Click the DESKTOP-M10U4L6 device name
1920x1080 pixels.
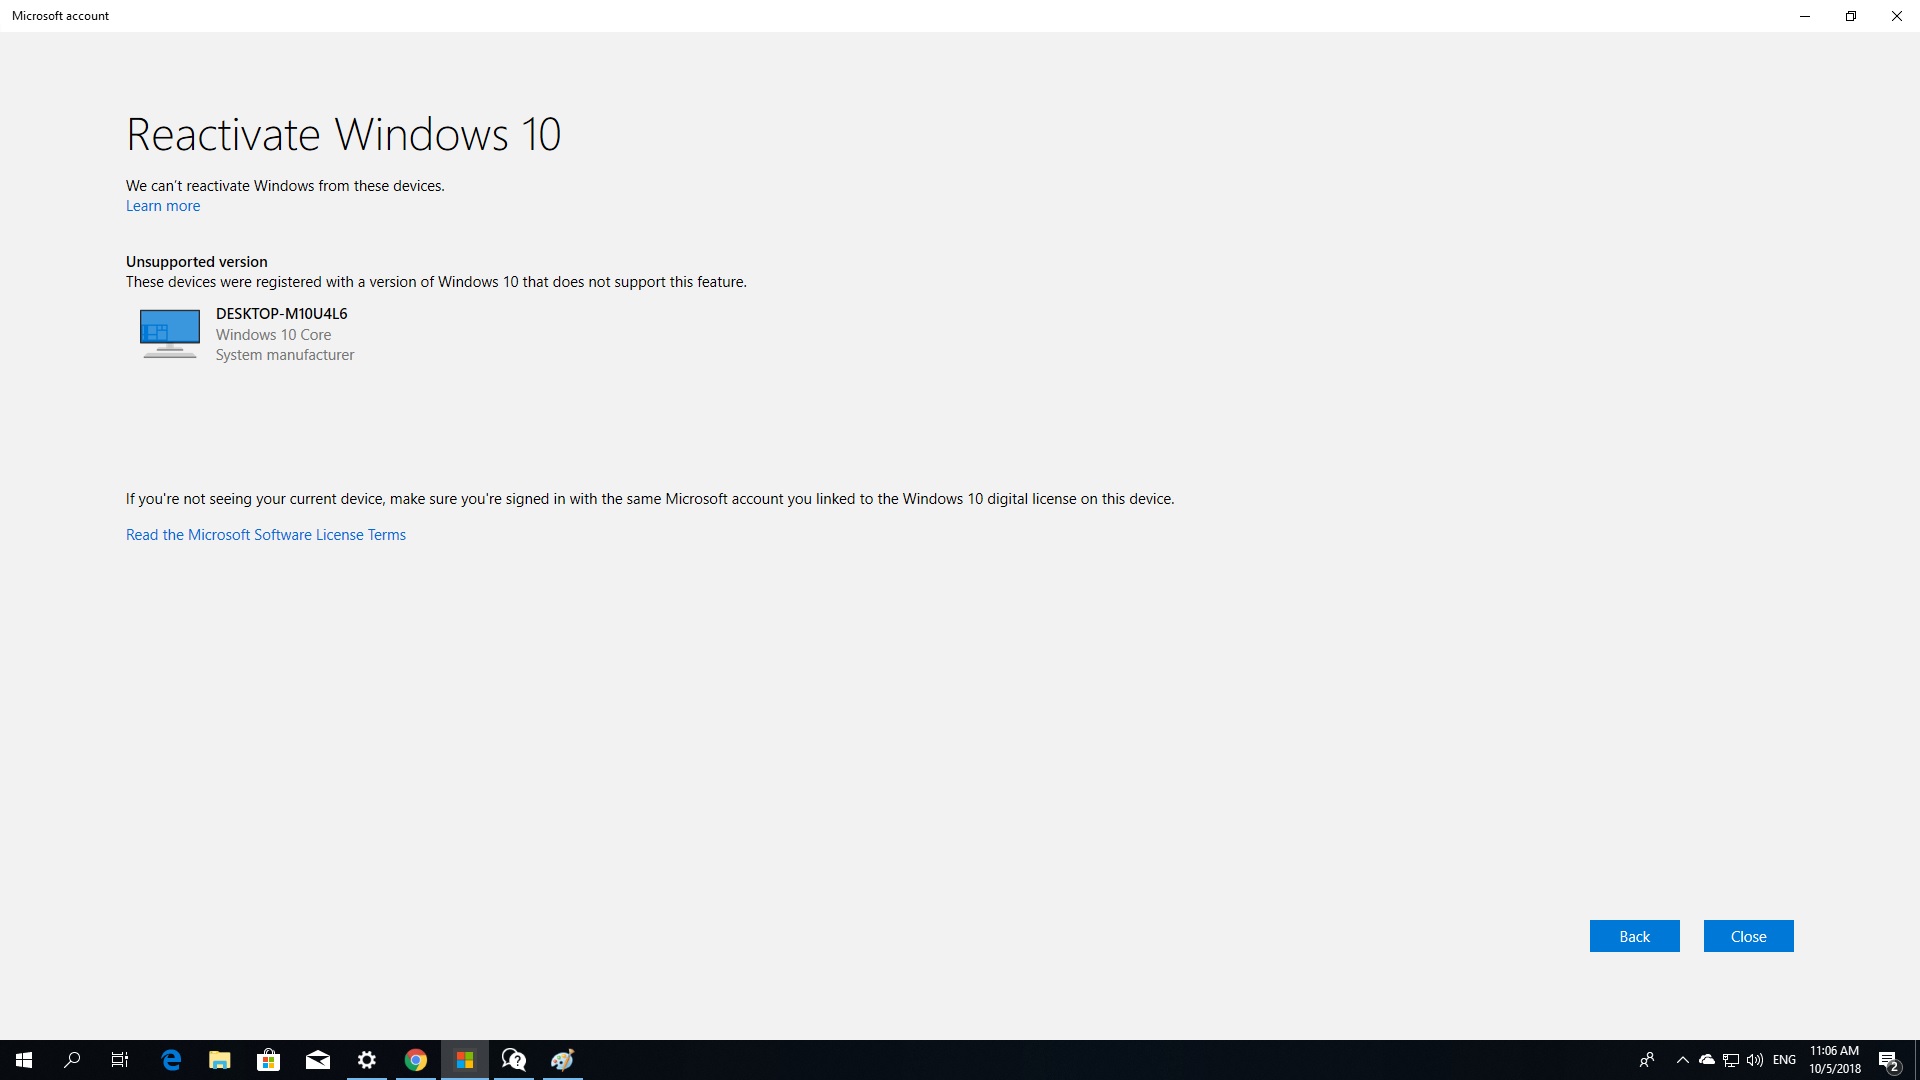point(282,314)
